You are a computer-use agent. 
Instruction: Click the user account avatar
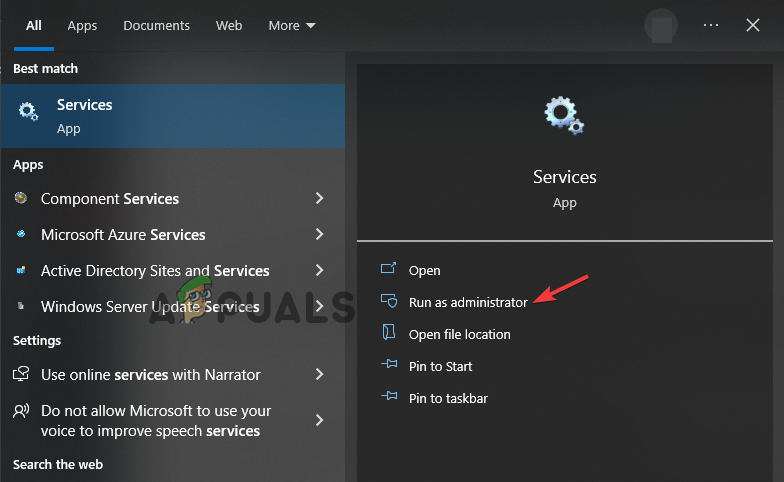click(661, 26)
